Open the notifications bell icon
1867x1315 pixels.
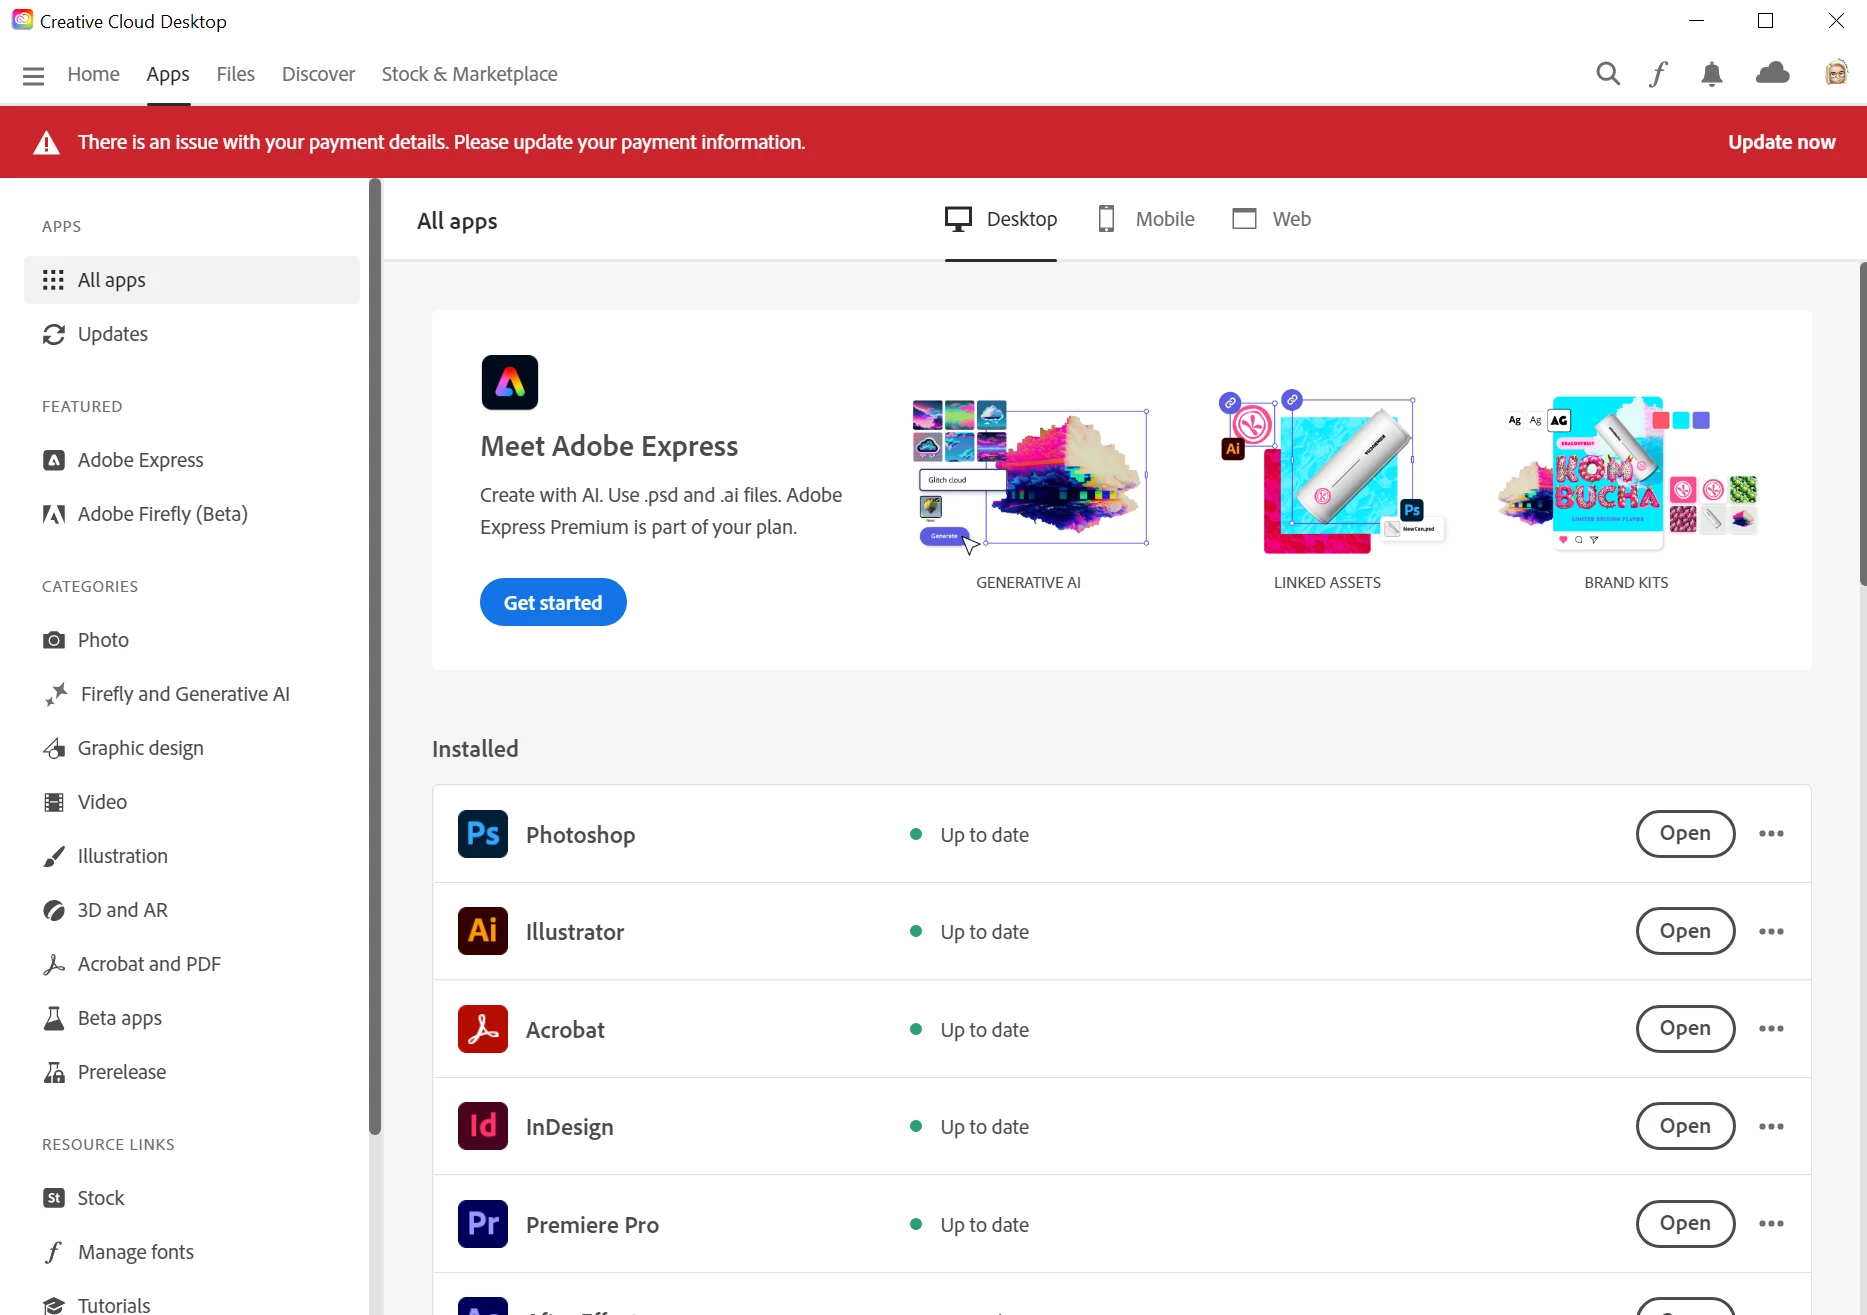click(x=1712, y=74)
